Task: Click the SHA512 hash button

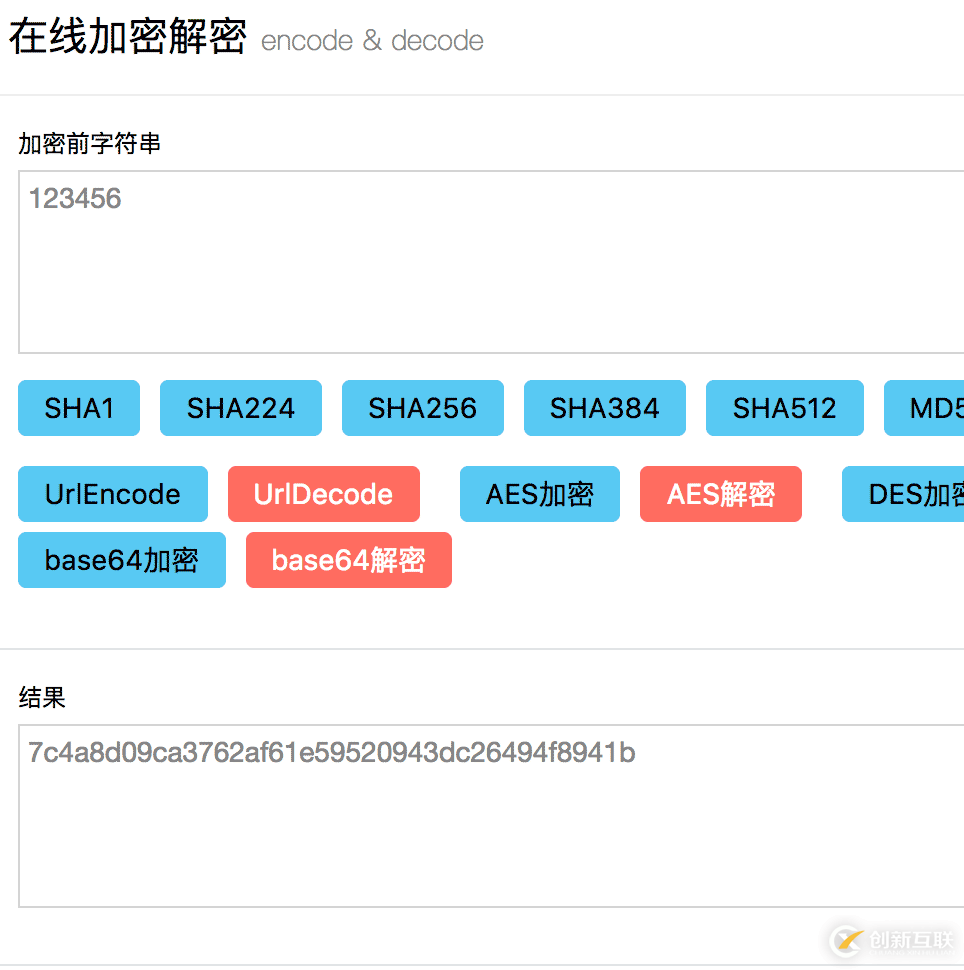Action: pos(784,408)
